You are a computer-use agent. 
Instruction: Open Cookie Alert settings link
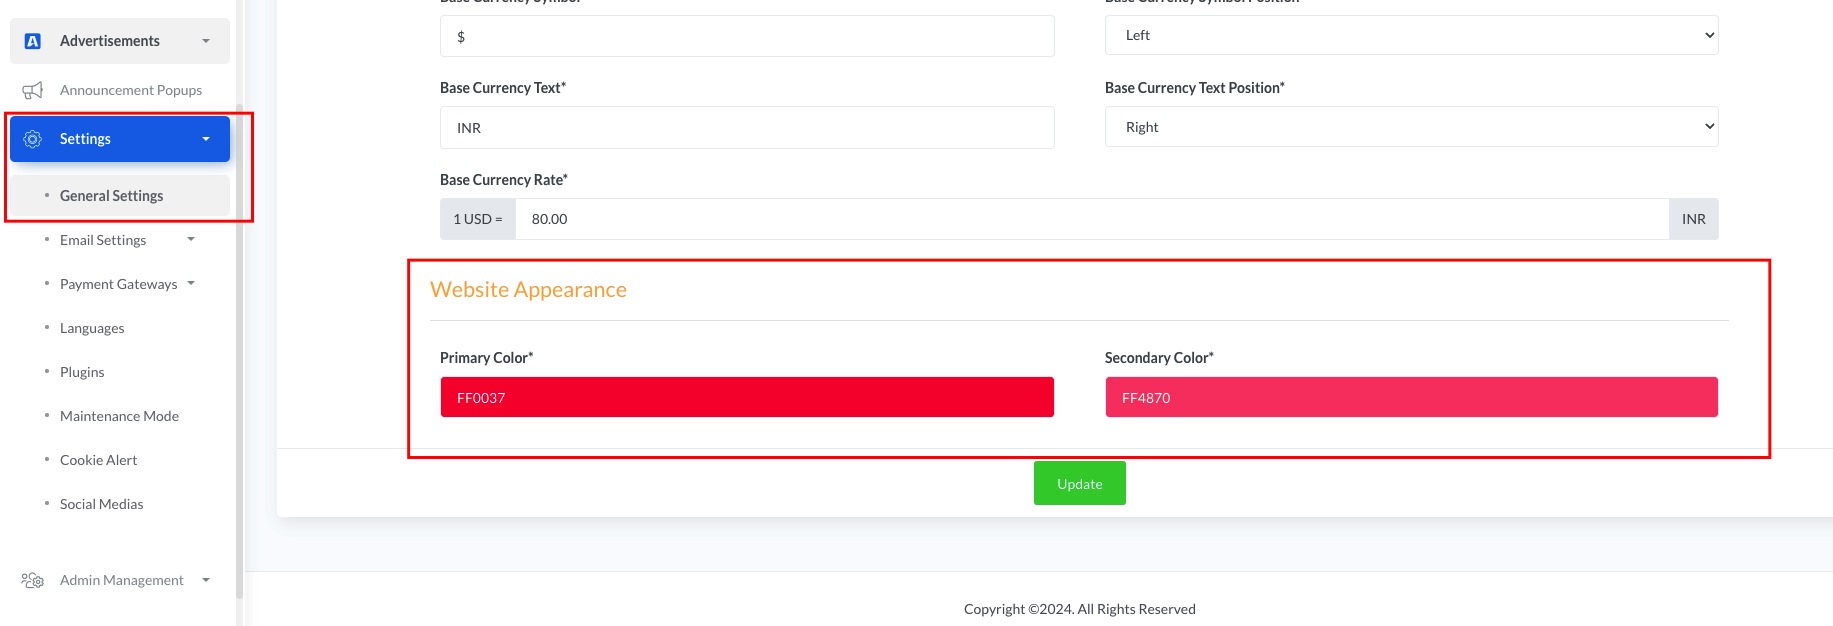click(x=98, y=460)
